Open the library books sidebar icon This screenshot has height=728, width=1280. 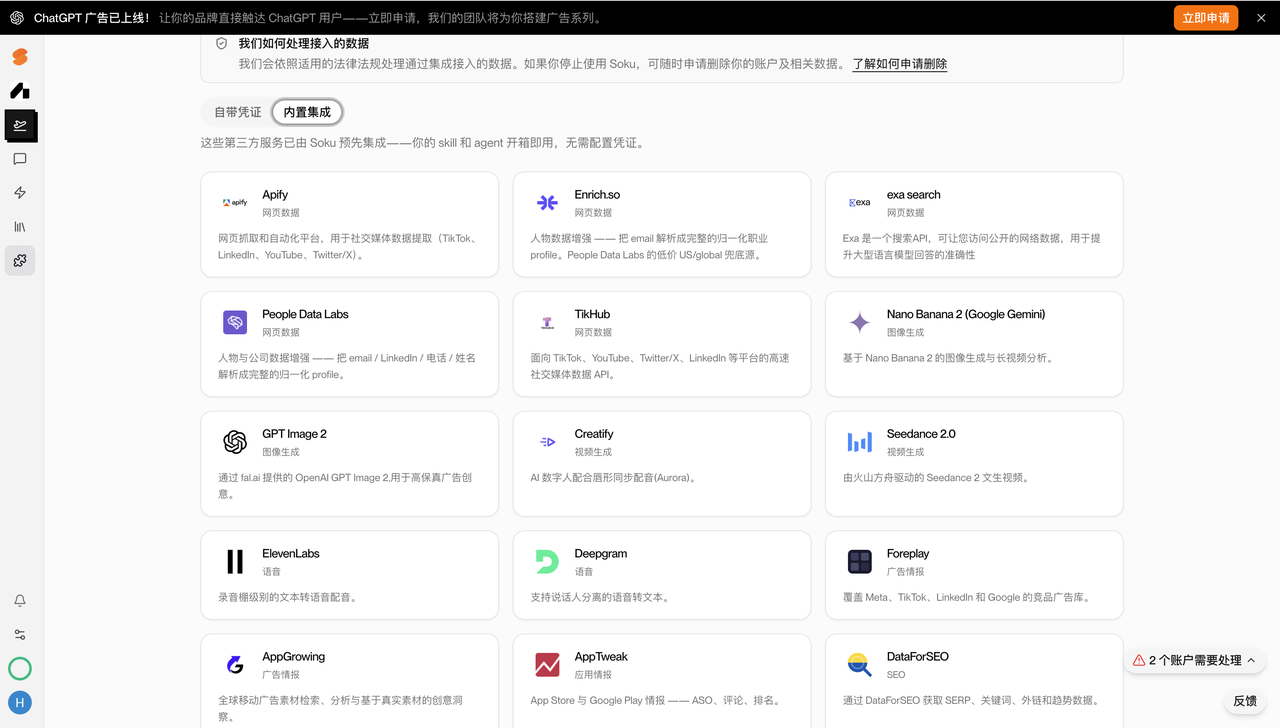click(x=20, y=227)
